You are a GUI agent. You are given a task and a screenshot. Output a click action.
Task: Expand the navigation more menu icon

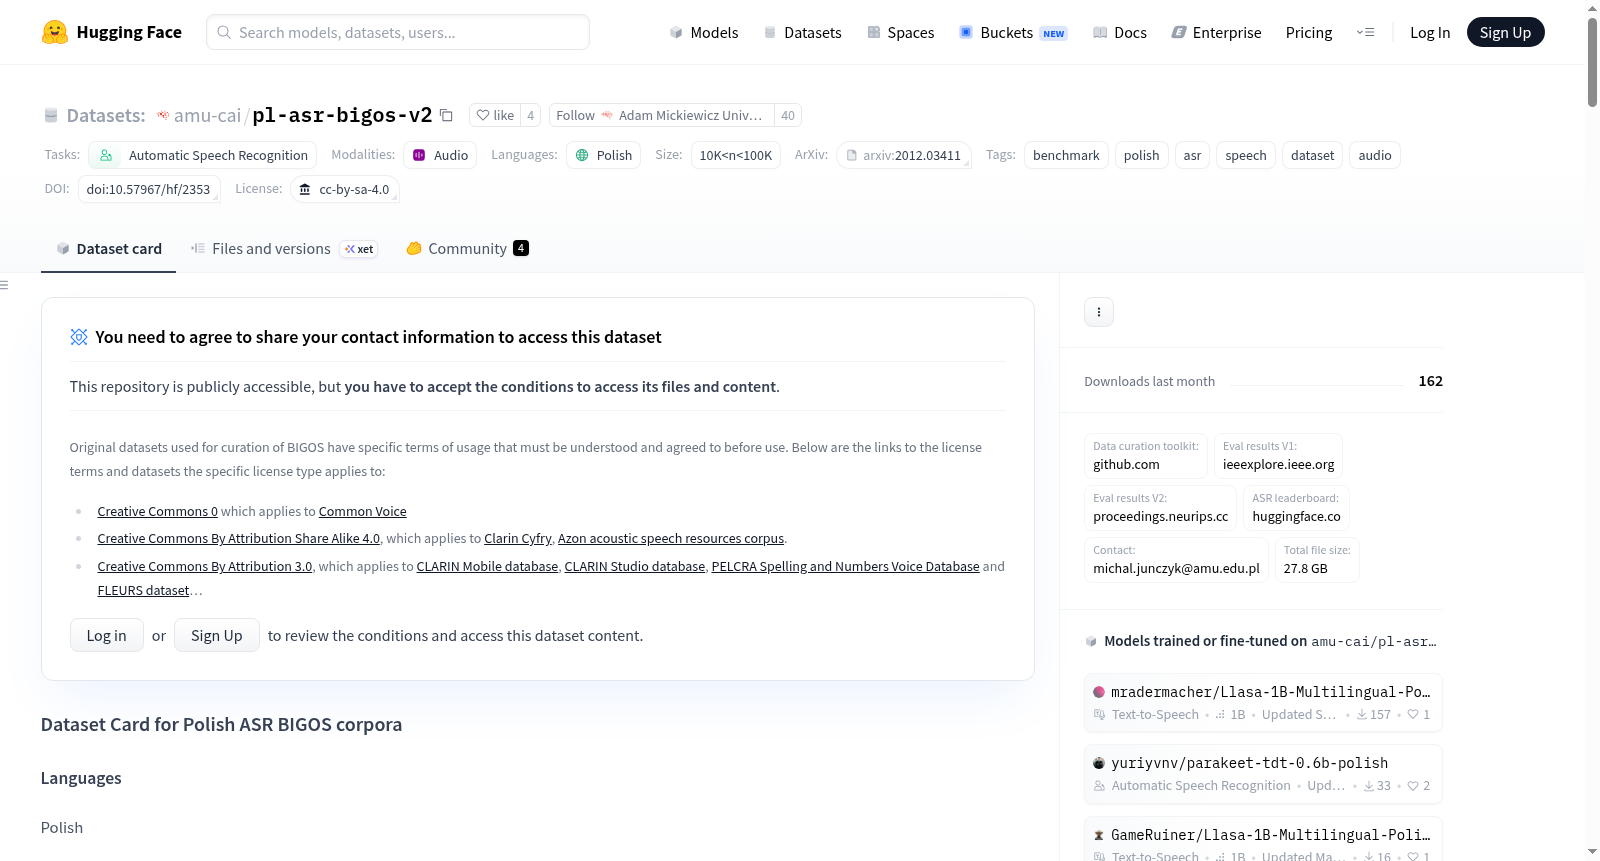(x=1365, y=32)
